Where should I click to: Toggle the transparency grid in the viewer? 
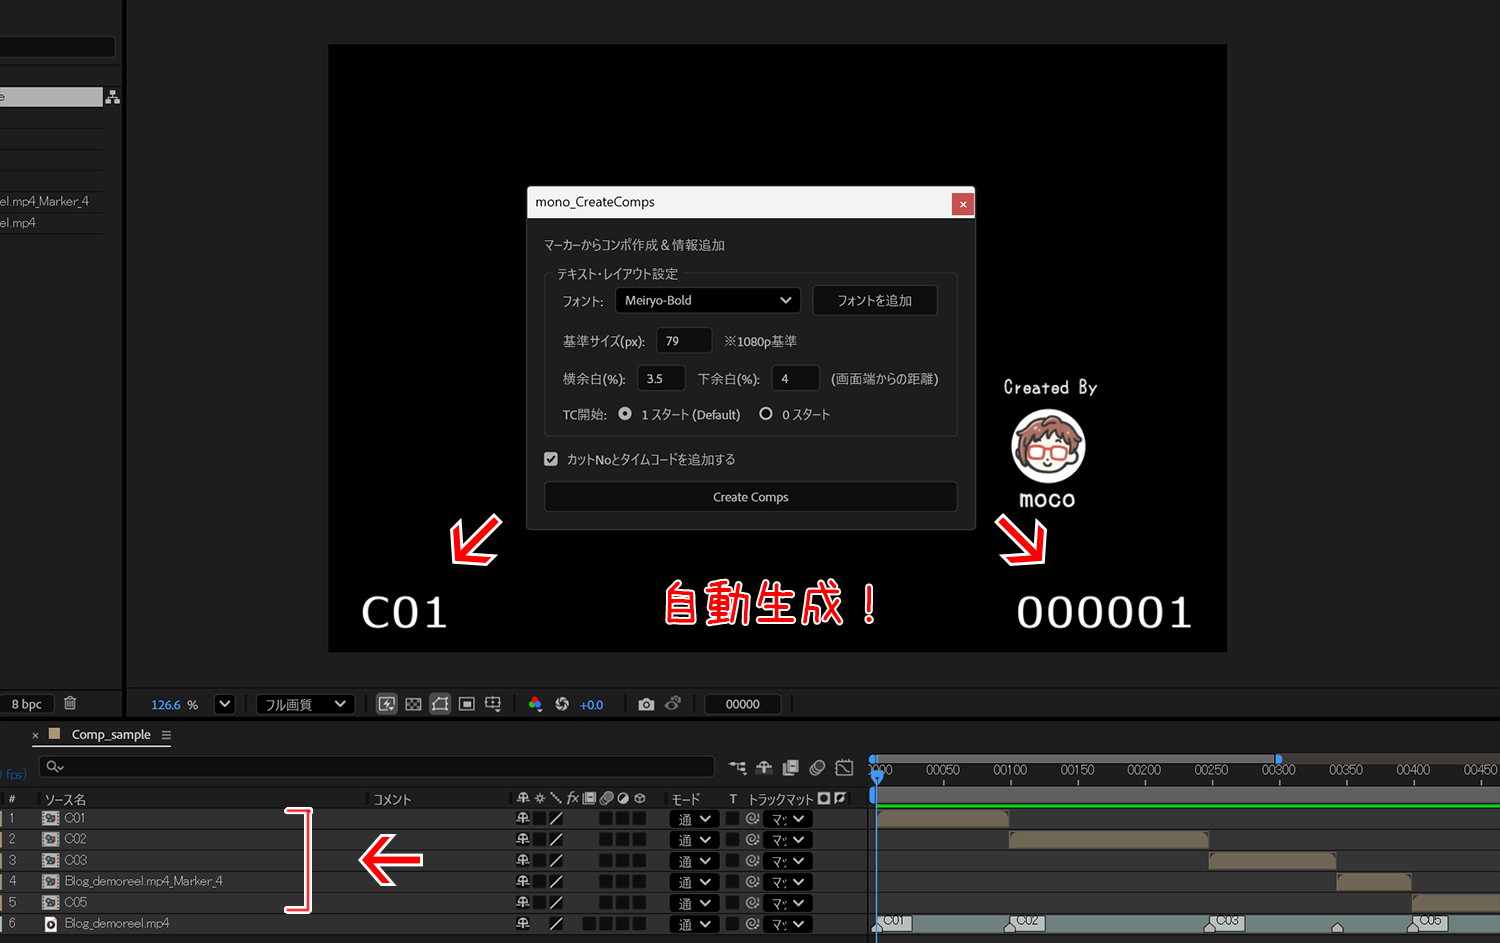[x=413, y=704]
